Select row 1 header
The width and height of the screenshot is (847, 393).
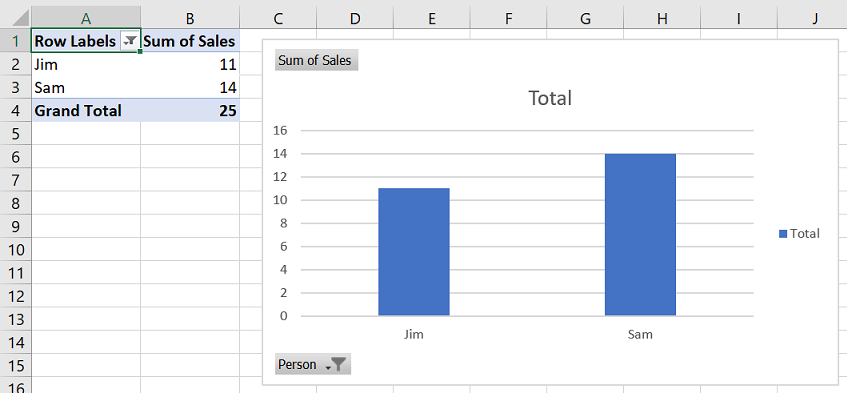point(16,41)
